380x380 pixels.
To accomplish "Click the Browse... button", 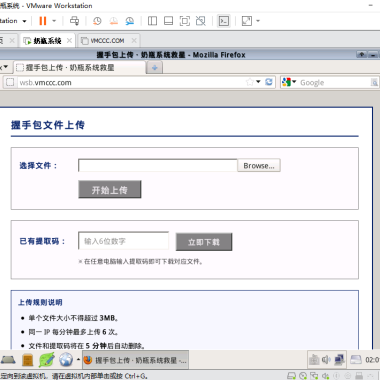I will coord(259,165).
